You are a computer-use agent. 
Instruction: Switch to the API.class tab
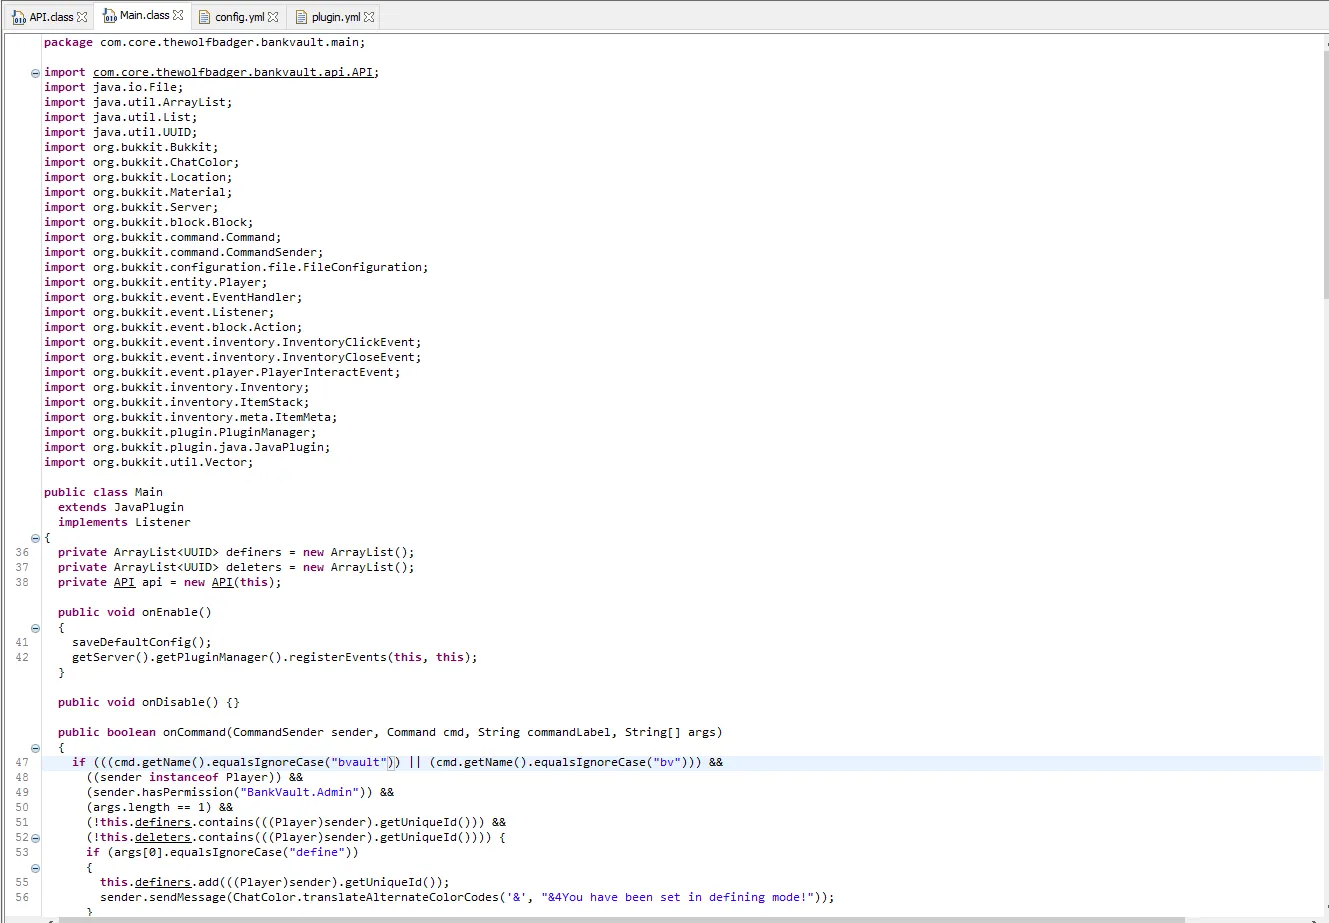(x=51, y=17)
